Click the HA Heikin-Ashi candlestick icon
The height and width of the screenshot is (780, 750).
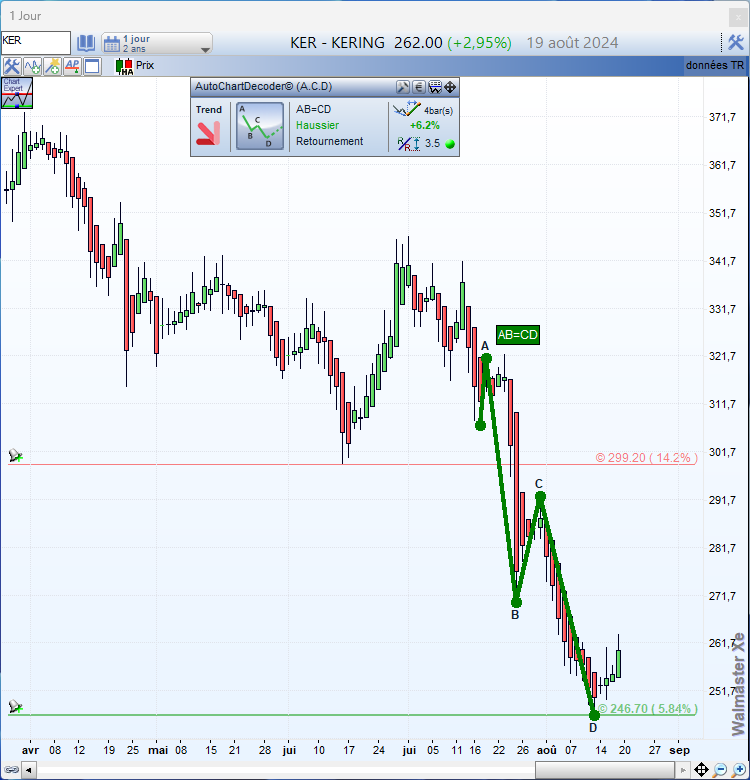click(x=124, y=66)
